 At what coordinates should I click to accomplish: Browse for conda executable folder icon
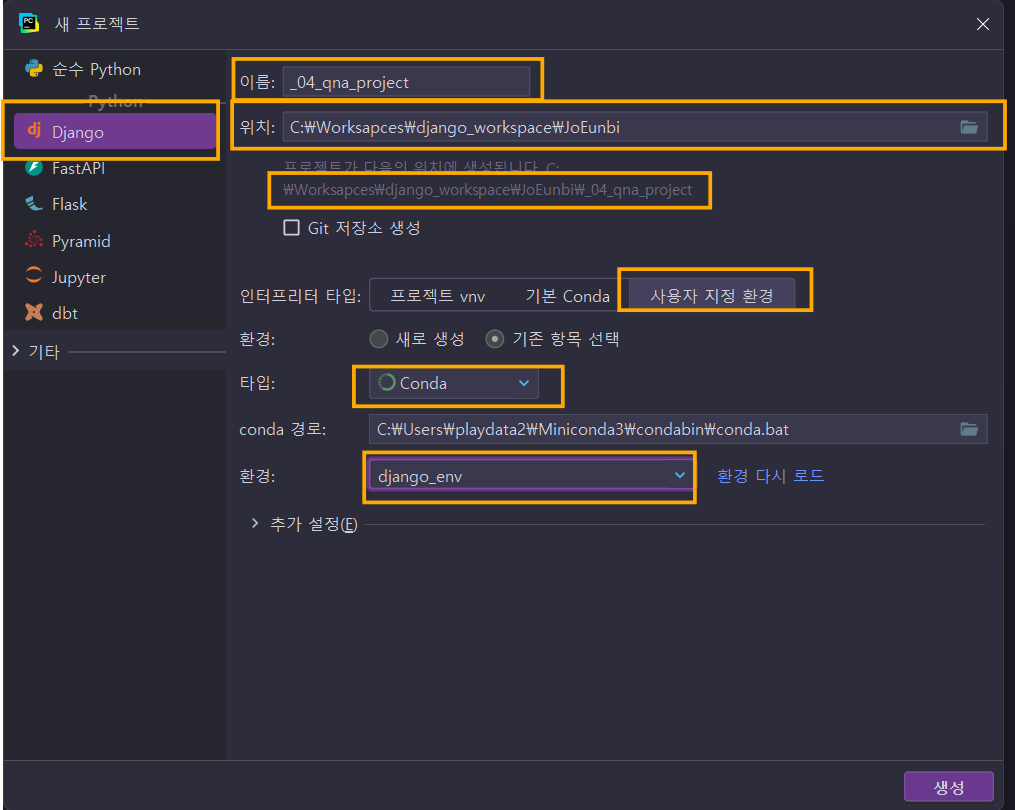coord(969,429)
